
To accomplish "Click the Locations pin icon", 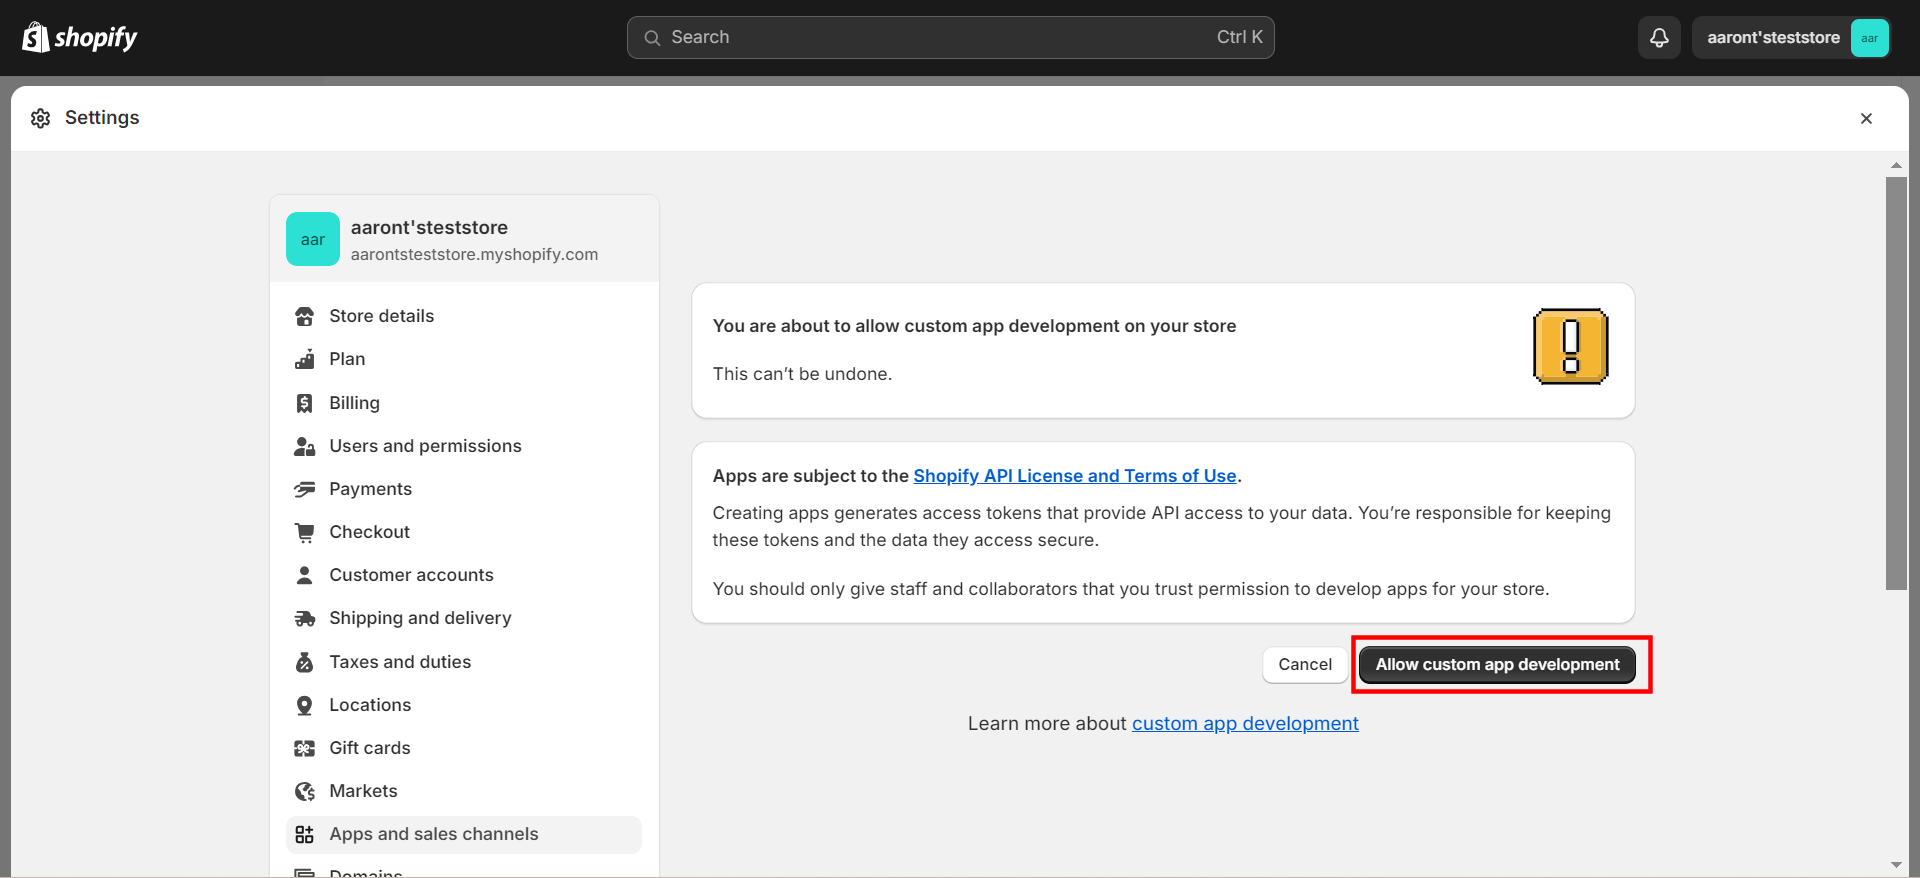I will tap(305, 705).
